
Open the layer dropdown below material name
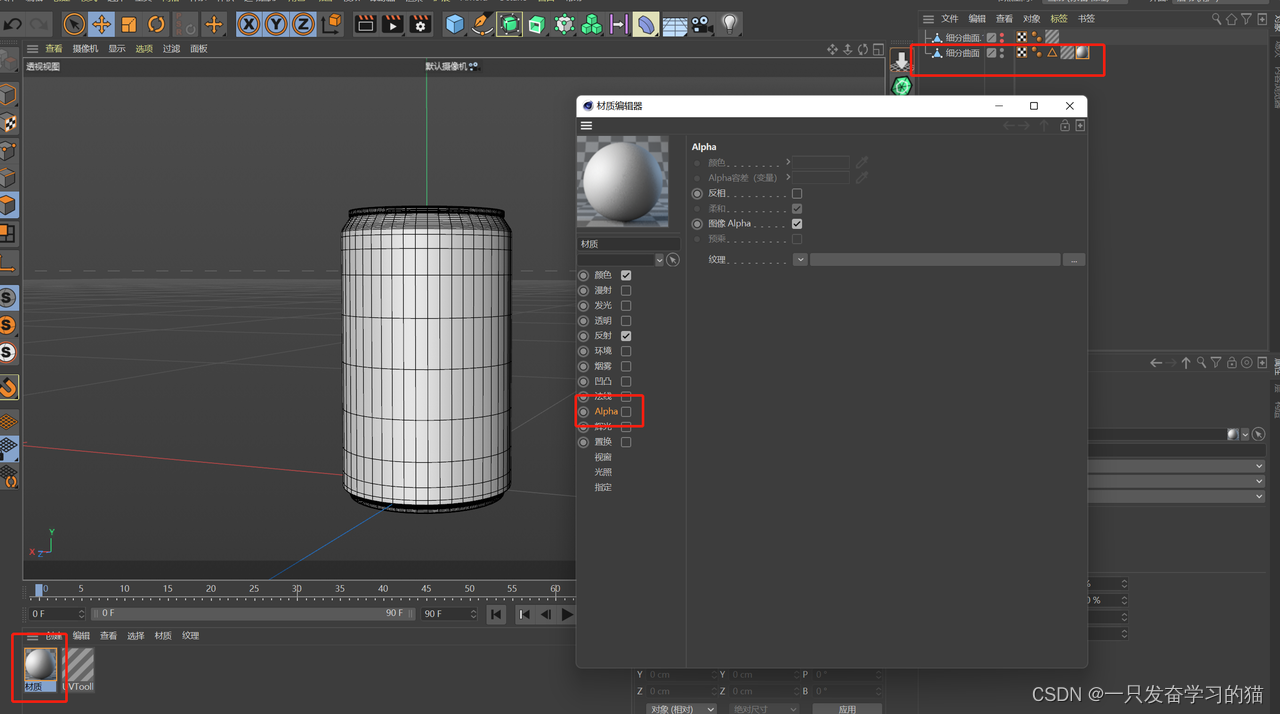pyautogui.click(x=659, y=260)
